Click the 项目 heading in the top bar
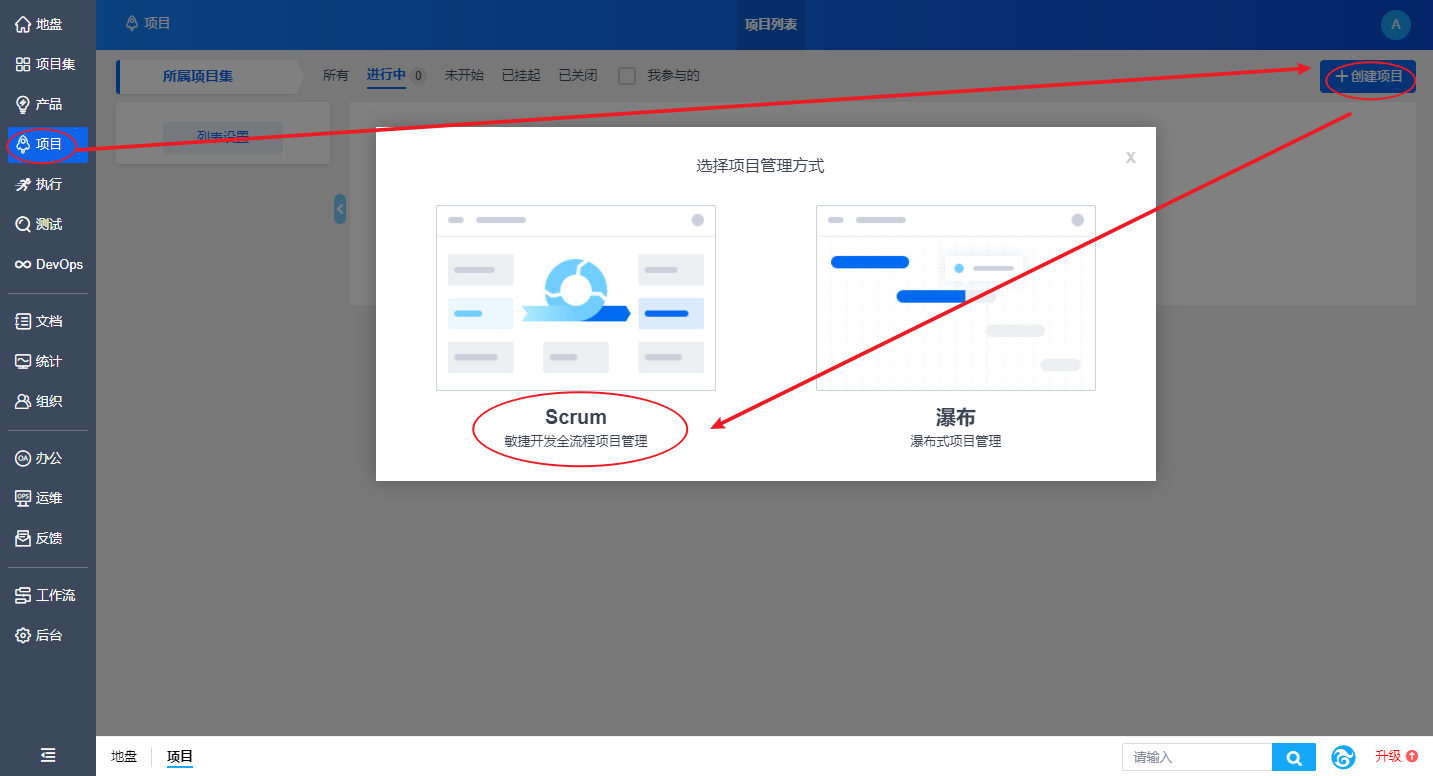This screenshot has height=776, width=1433. tap(148, 23)
